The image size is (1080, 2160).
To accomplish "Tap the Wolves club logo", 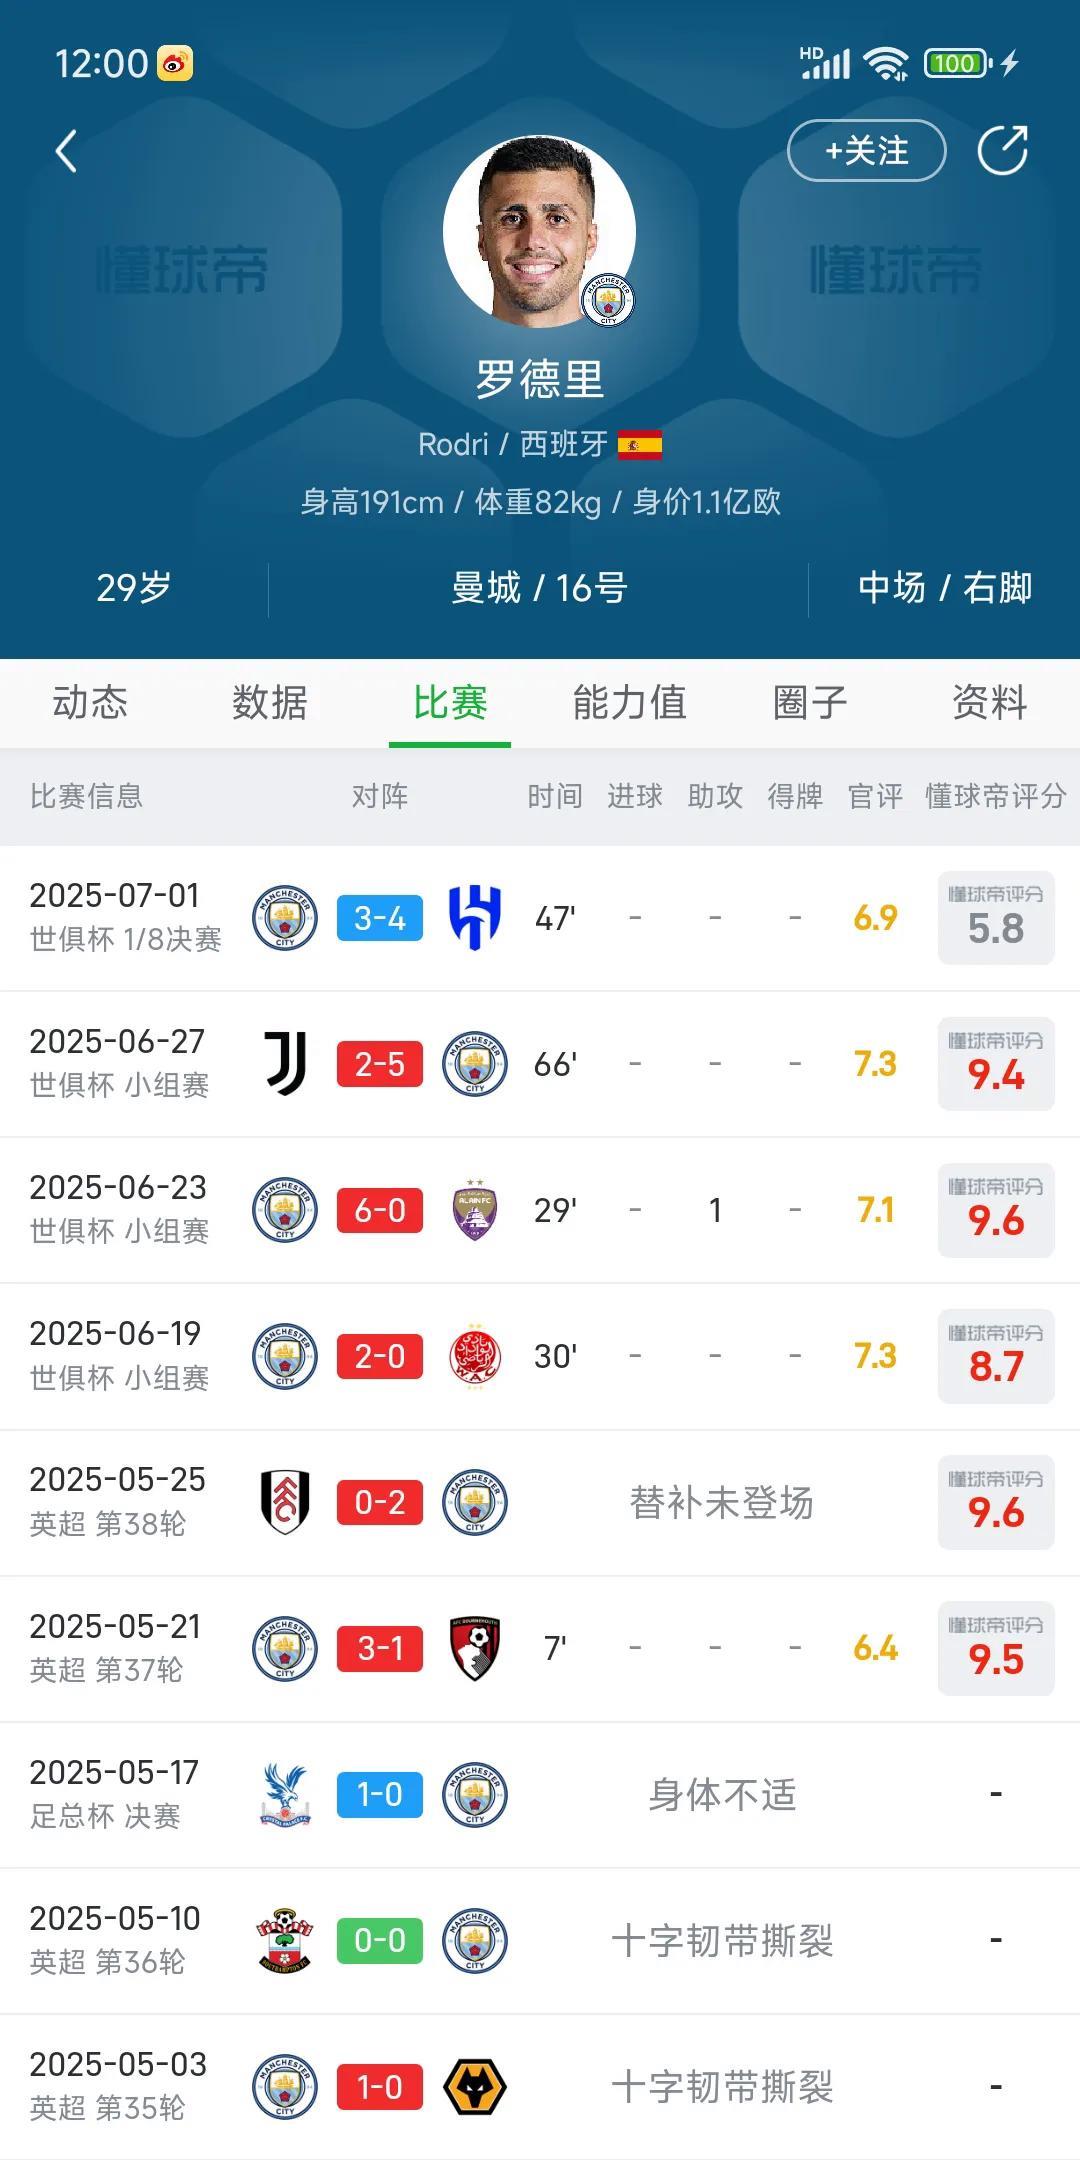I will 475,2087.
